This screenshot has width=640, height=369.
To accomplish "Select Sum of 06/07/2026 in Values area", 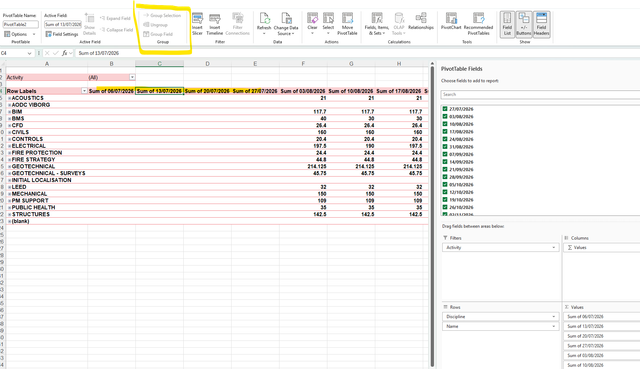I will (602, 317).
